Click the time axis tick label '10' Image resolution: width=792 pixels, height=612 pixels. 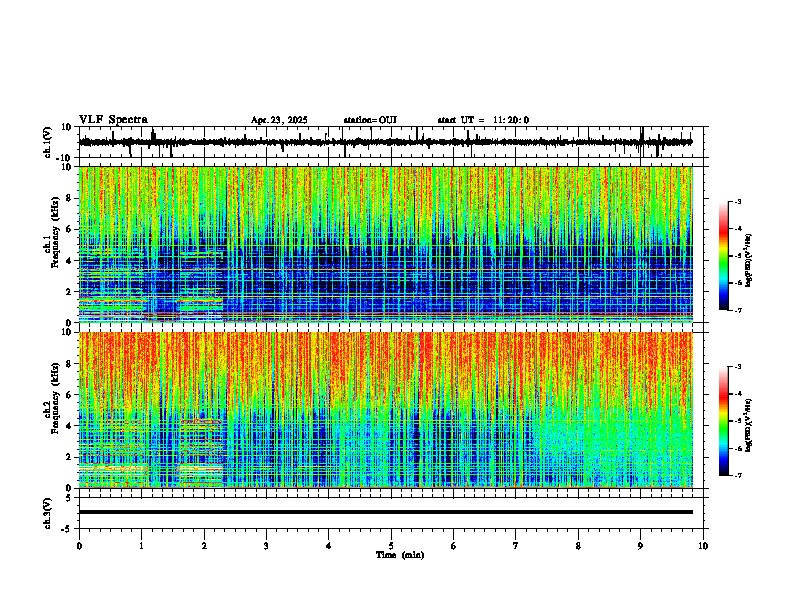tap(703, 546)
